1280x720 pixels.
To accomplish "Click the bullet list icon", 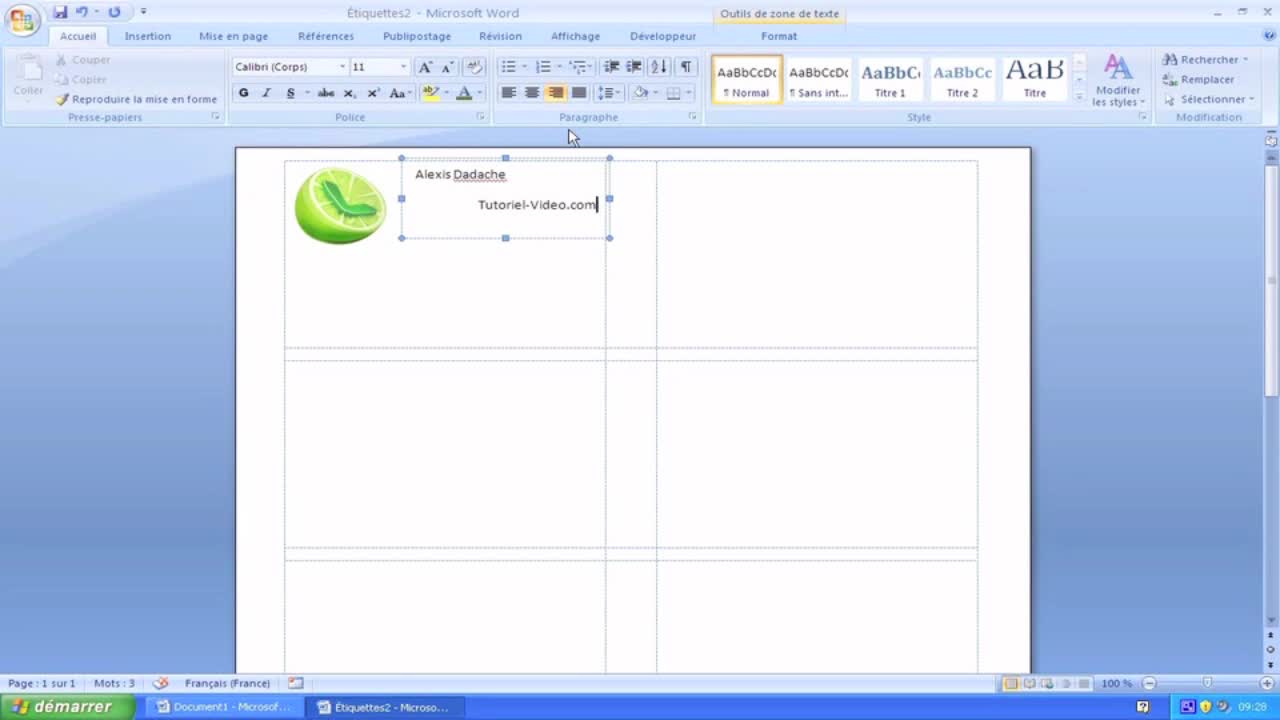I will tap(508, 67).
